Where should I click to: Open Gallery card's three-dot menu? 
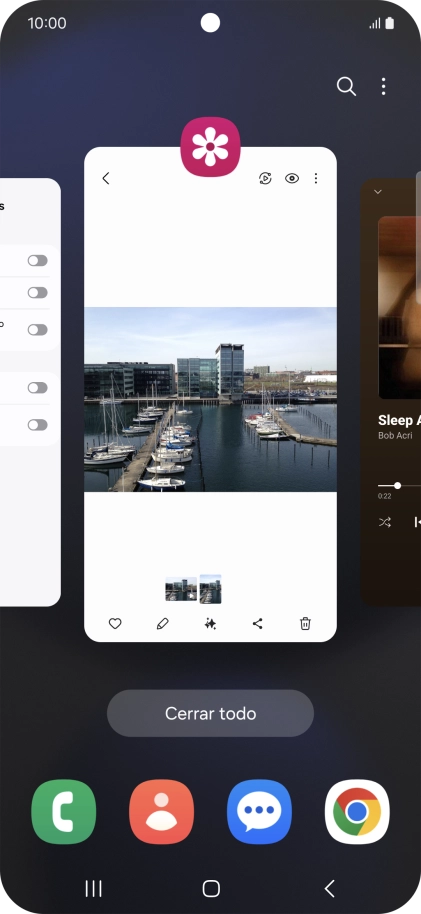point(316,178)
